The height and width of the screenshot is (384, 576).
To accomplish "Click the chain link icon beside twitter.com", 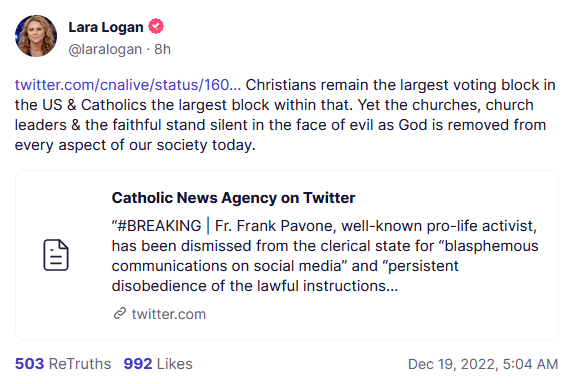I will coord(120,313).
